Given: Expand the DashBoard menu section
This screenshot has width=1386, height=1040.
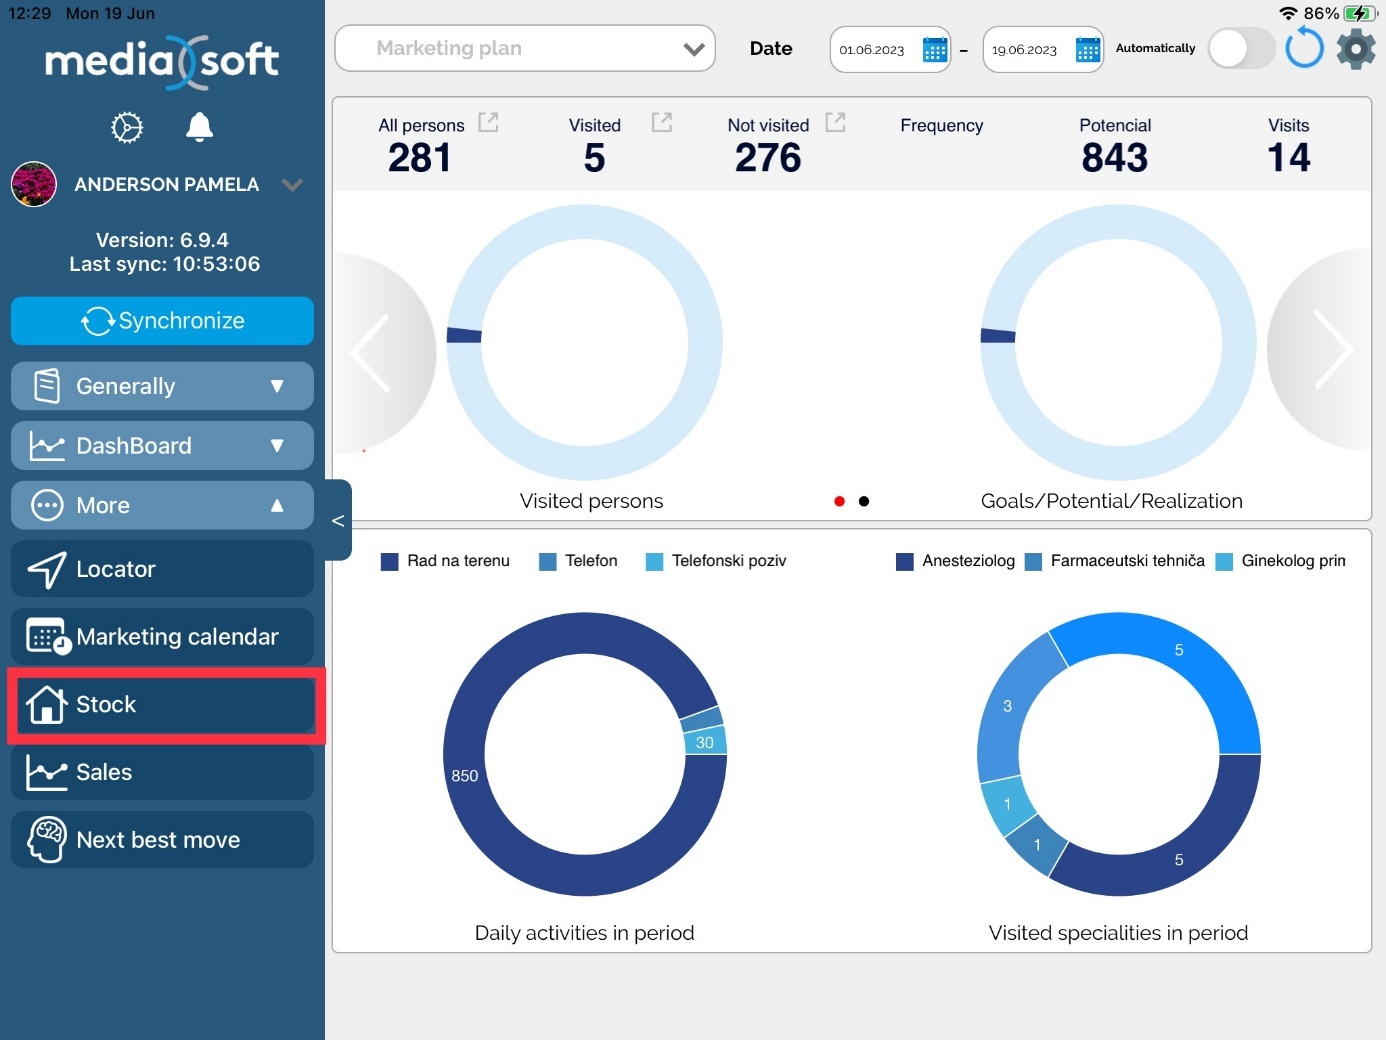Looking at the screenshot, I should 162,446.
